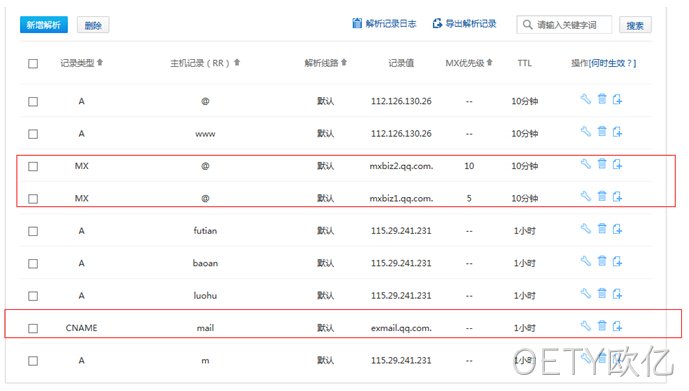The height and width of the screenshot is (391, 689).
Task: Edit the luohu record via wrench icon
Action: [586, 293]
